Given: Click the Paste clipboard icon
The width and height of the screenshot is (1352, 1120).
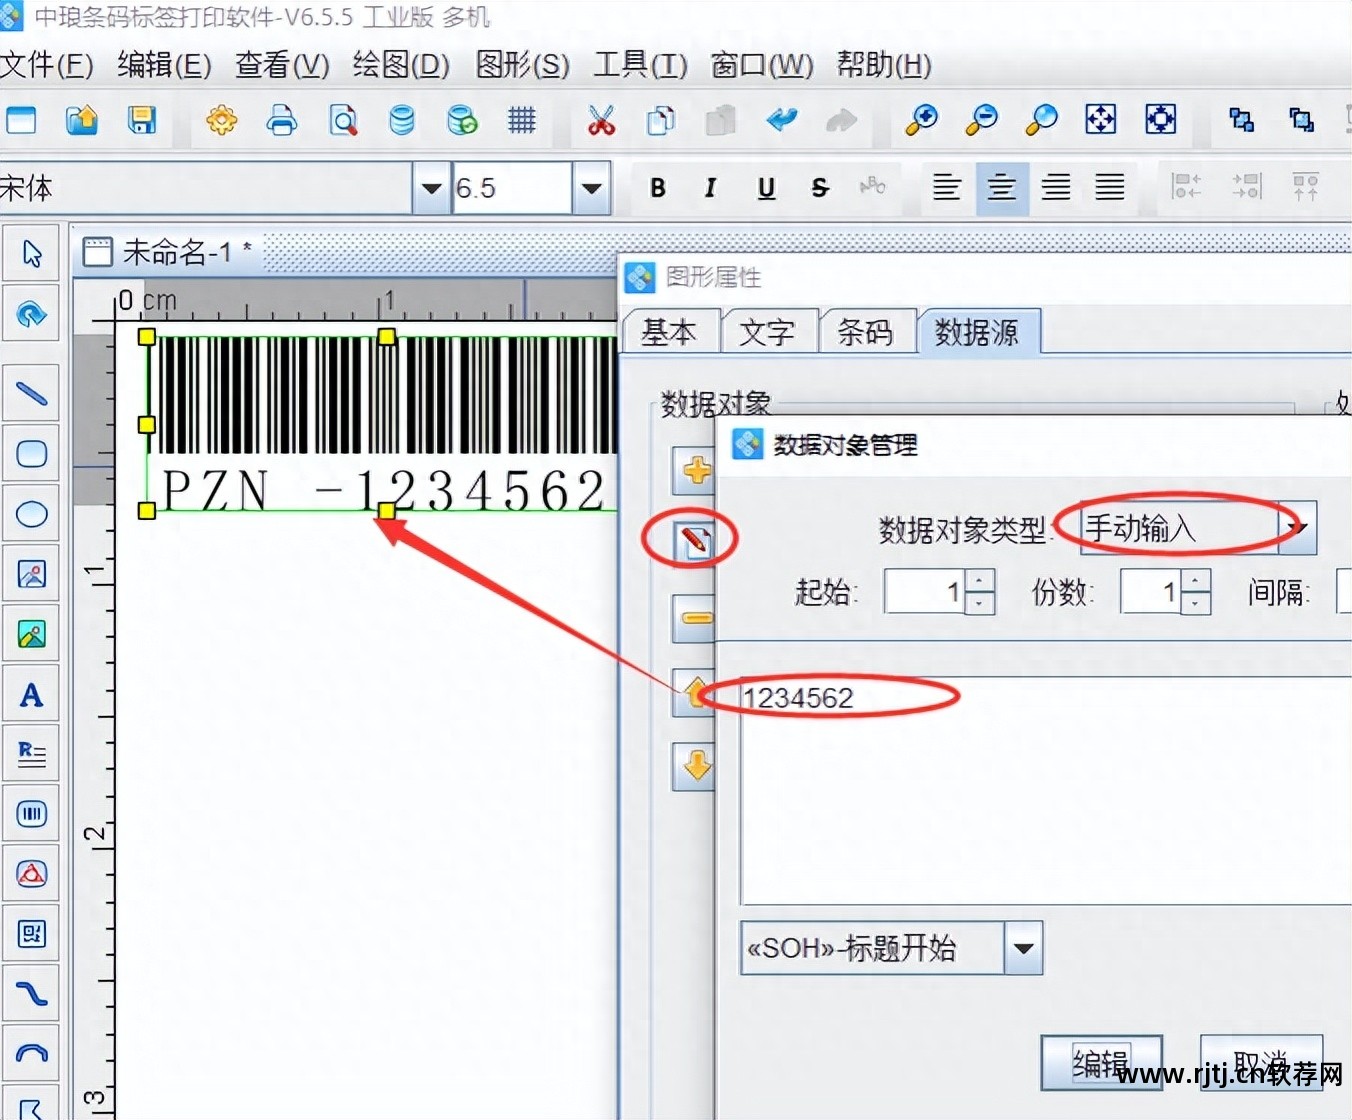Looking at the screenshot, I should click(721, 121).
